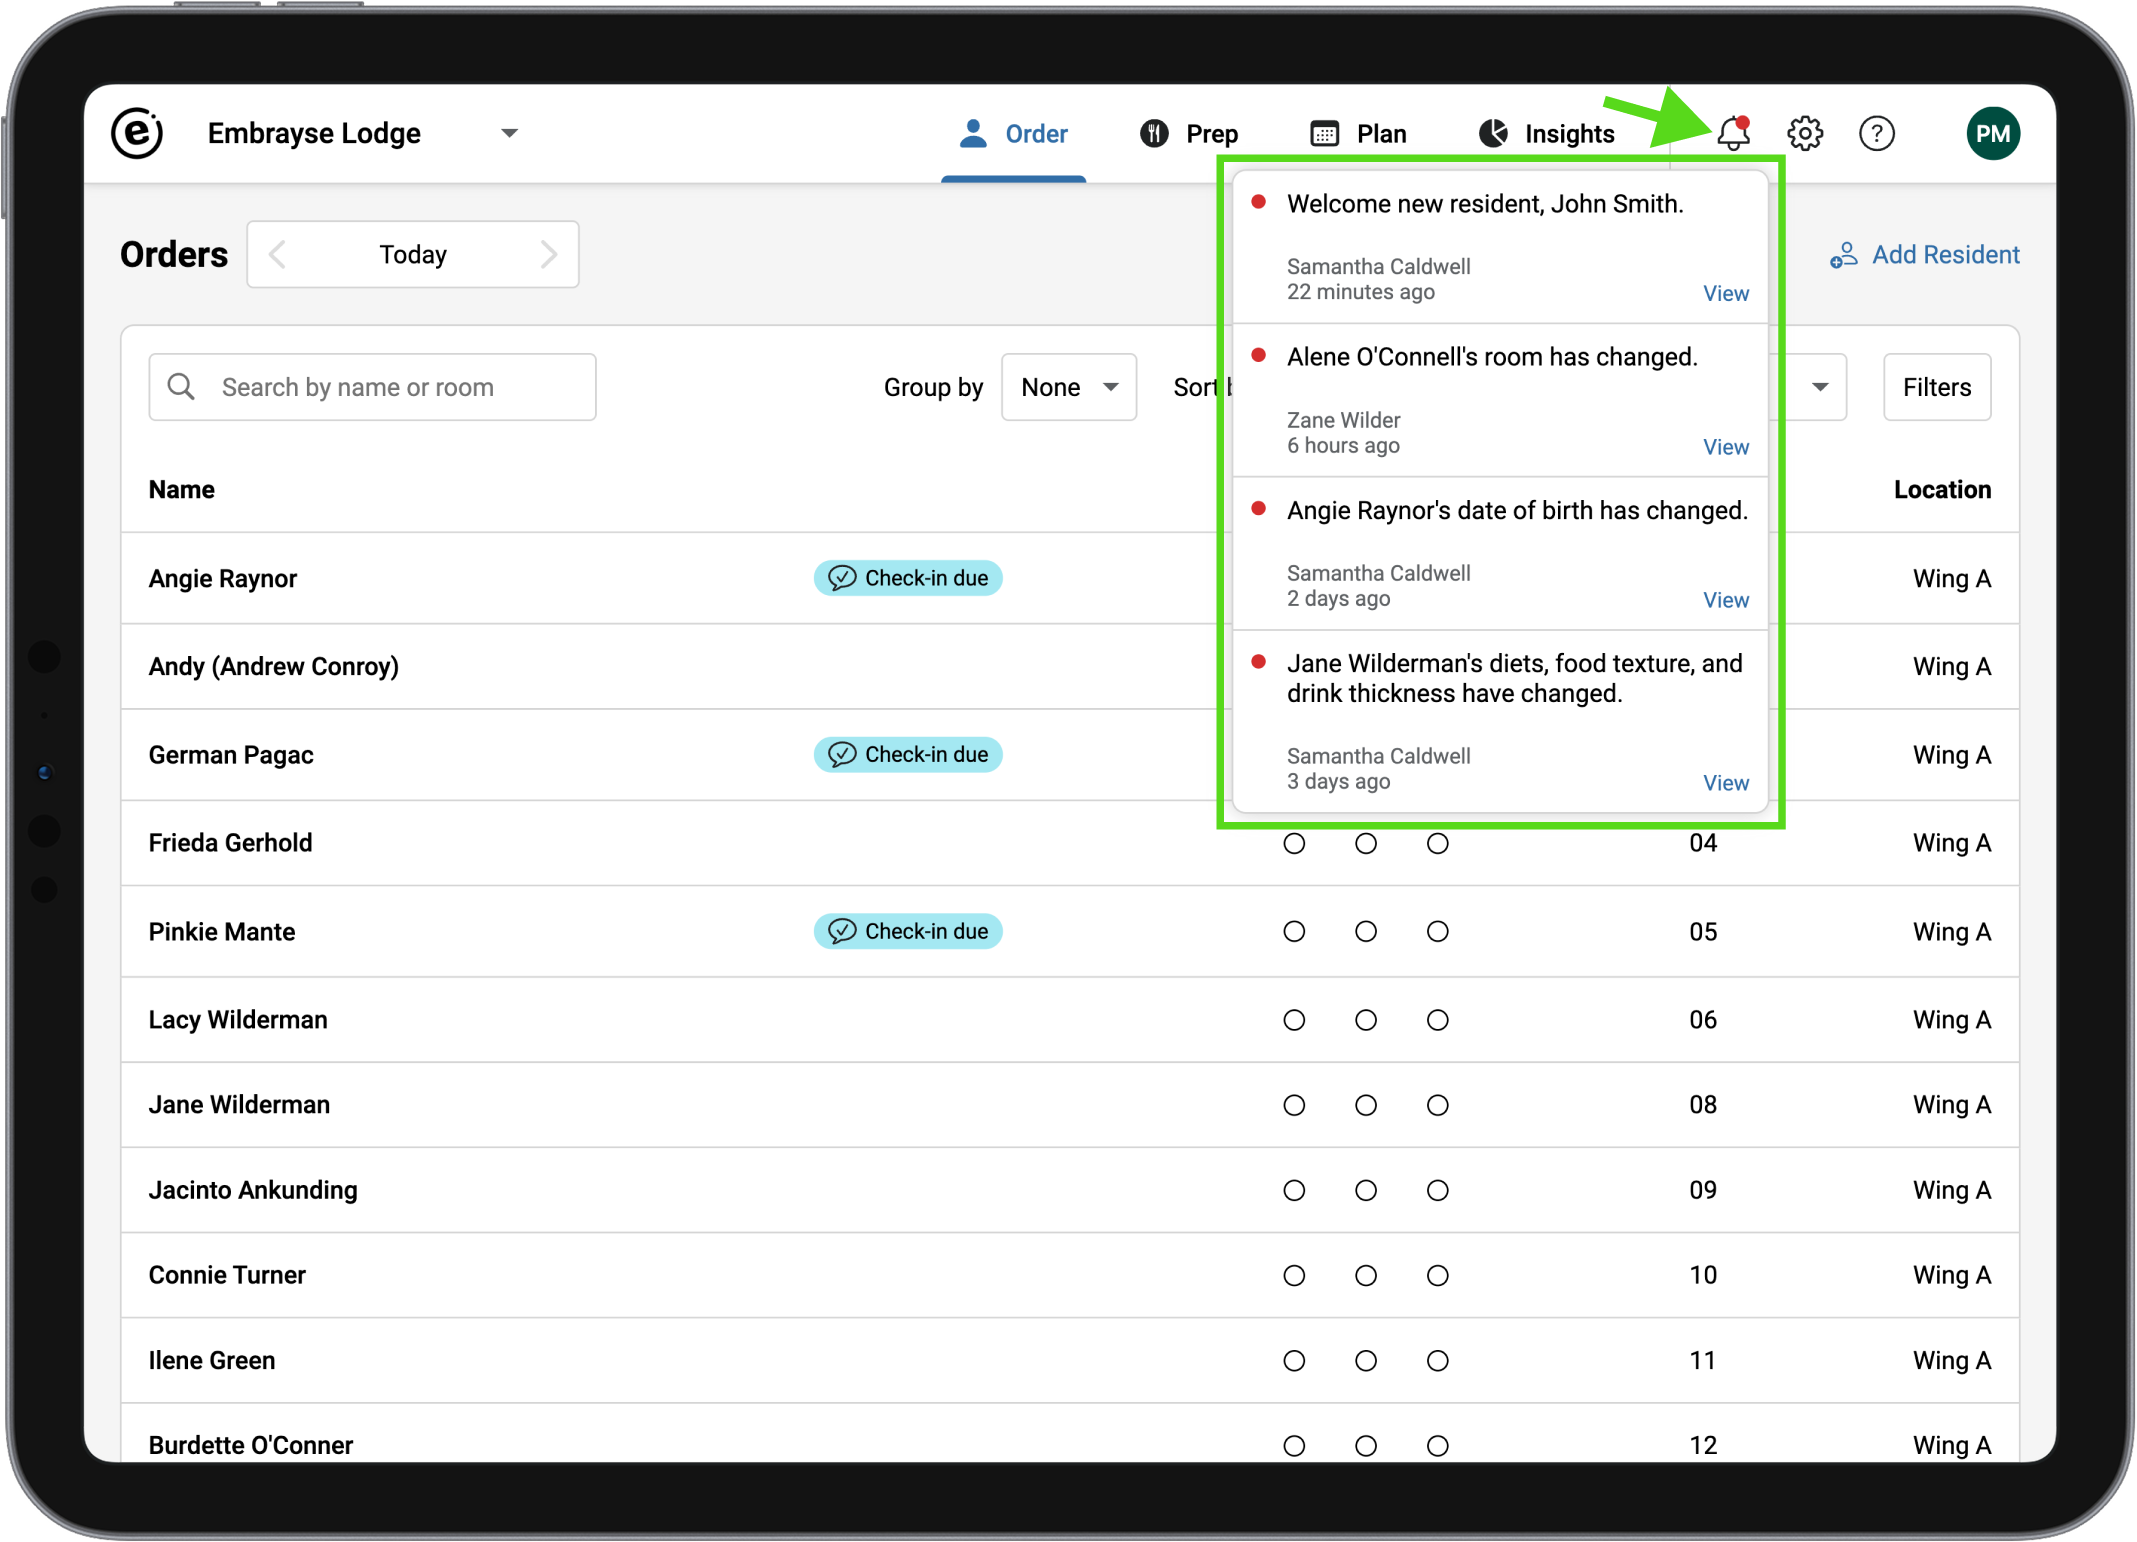View the John Smith welcome notification
Viewport: 2137px width, 1542px height.
[x=1725, y=293]
